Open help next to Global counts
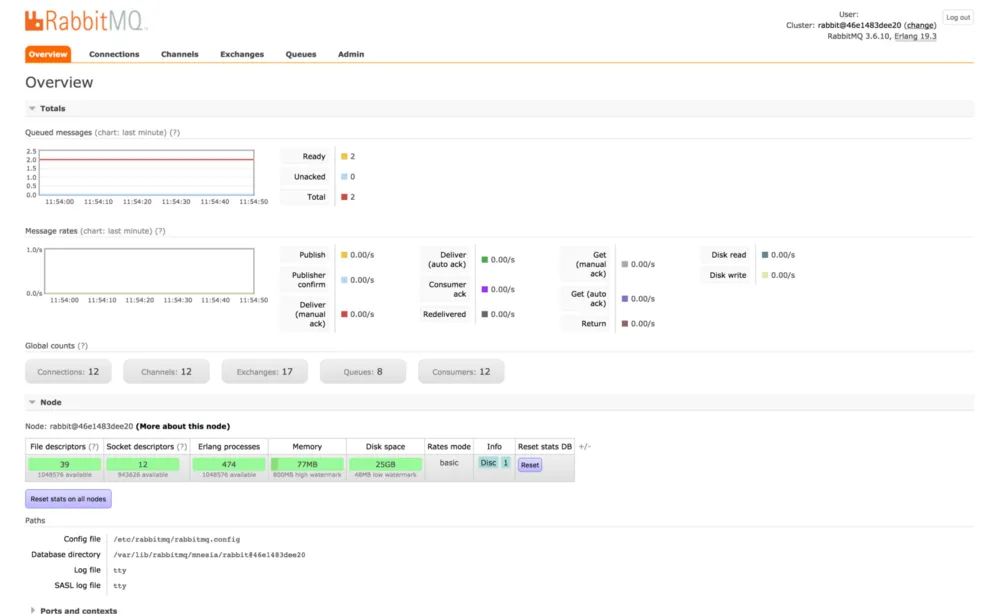This screenshot has height=614, width=1000. tap(82, 346)
